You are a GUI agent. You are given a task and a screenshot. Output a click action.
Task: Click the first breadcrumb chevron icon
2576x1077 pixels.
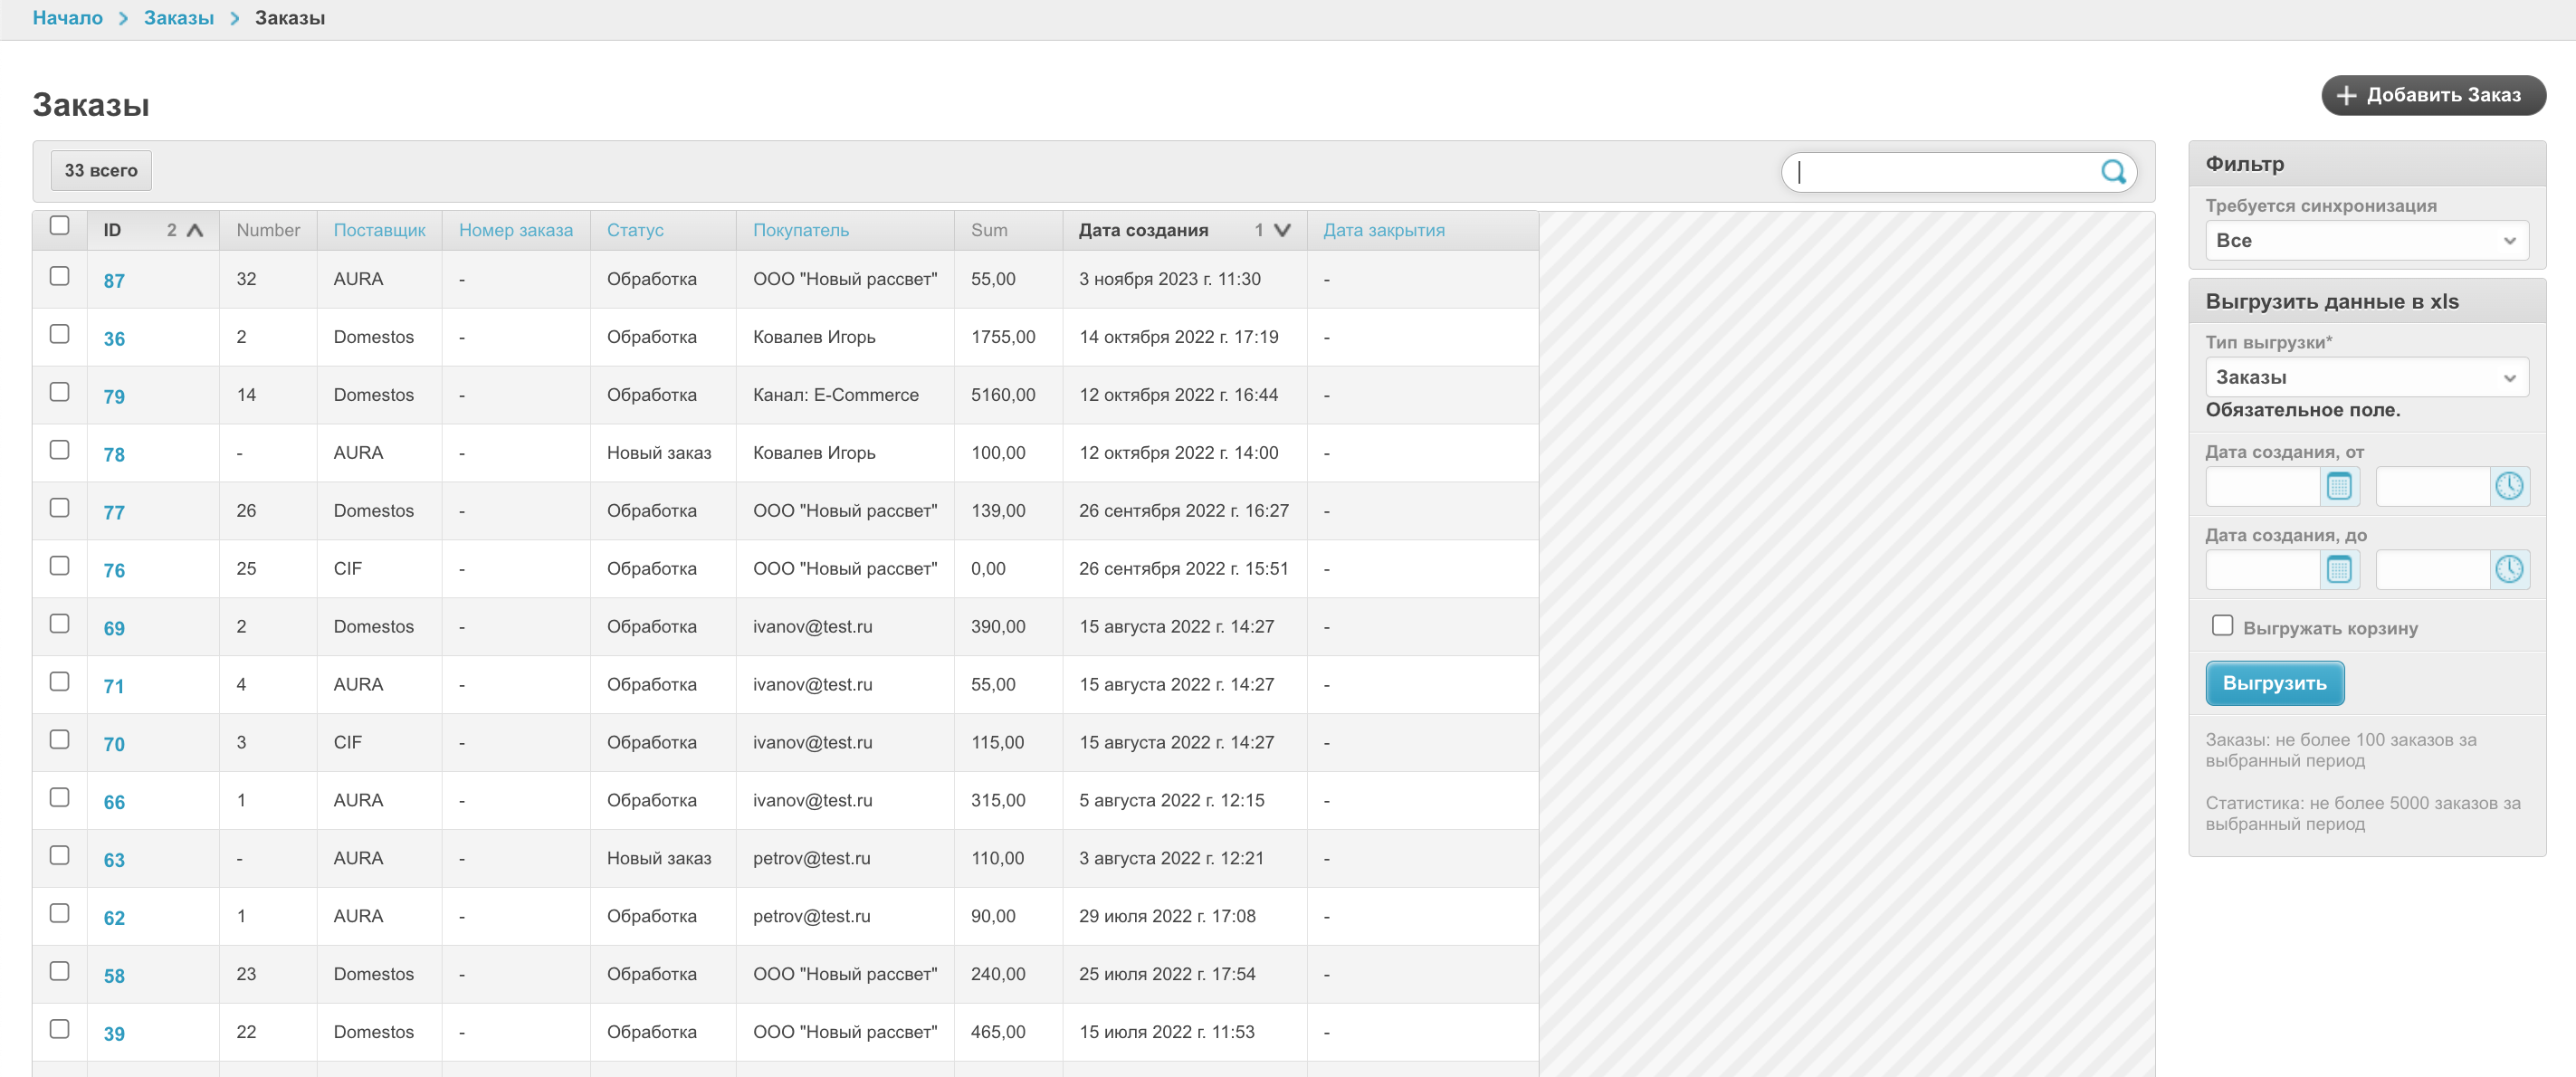tap(123, 19)
